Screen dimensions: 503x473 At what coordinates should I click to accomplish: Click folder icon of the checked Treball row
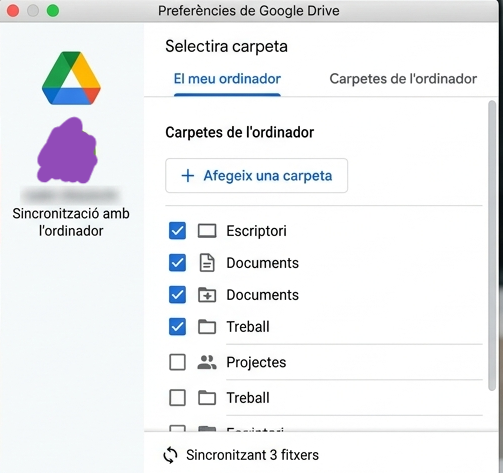207,327
